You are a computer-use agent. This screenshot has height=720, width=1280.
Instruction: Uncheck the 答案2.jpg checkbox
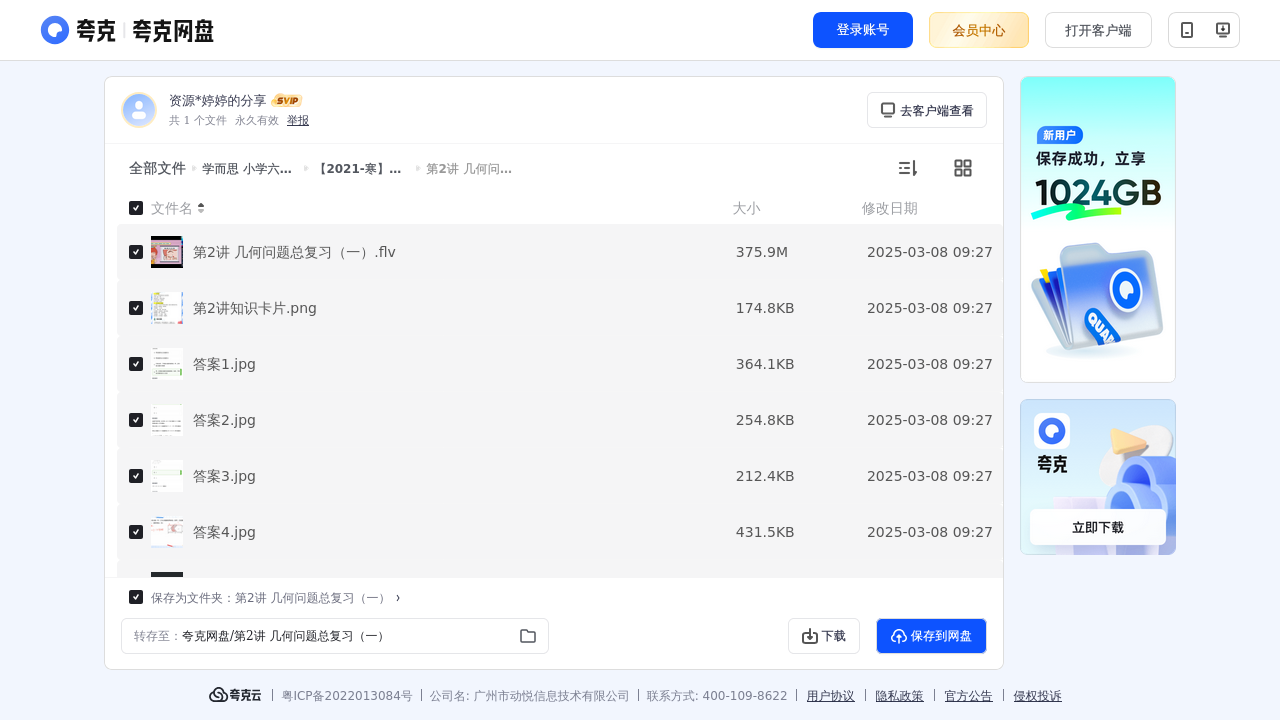pyautogui.click(x=136, y=420)
